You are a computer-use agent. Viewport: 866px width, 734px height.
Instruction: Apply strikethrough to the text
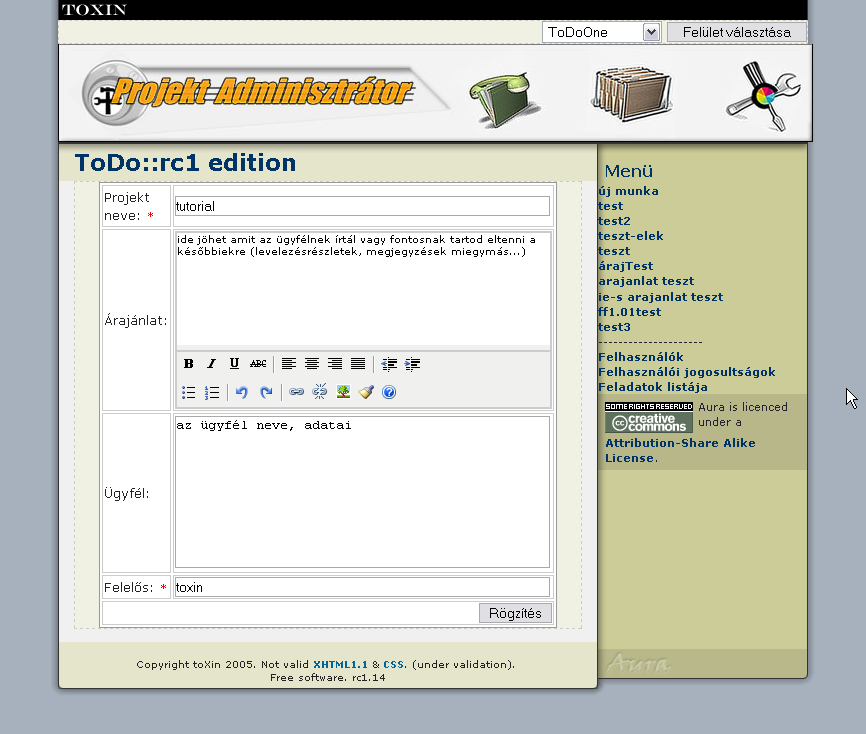coord(258,364)
